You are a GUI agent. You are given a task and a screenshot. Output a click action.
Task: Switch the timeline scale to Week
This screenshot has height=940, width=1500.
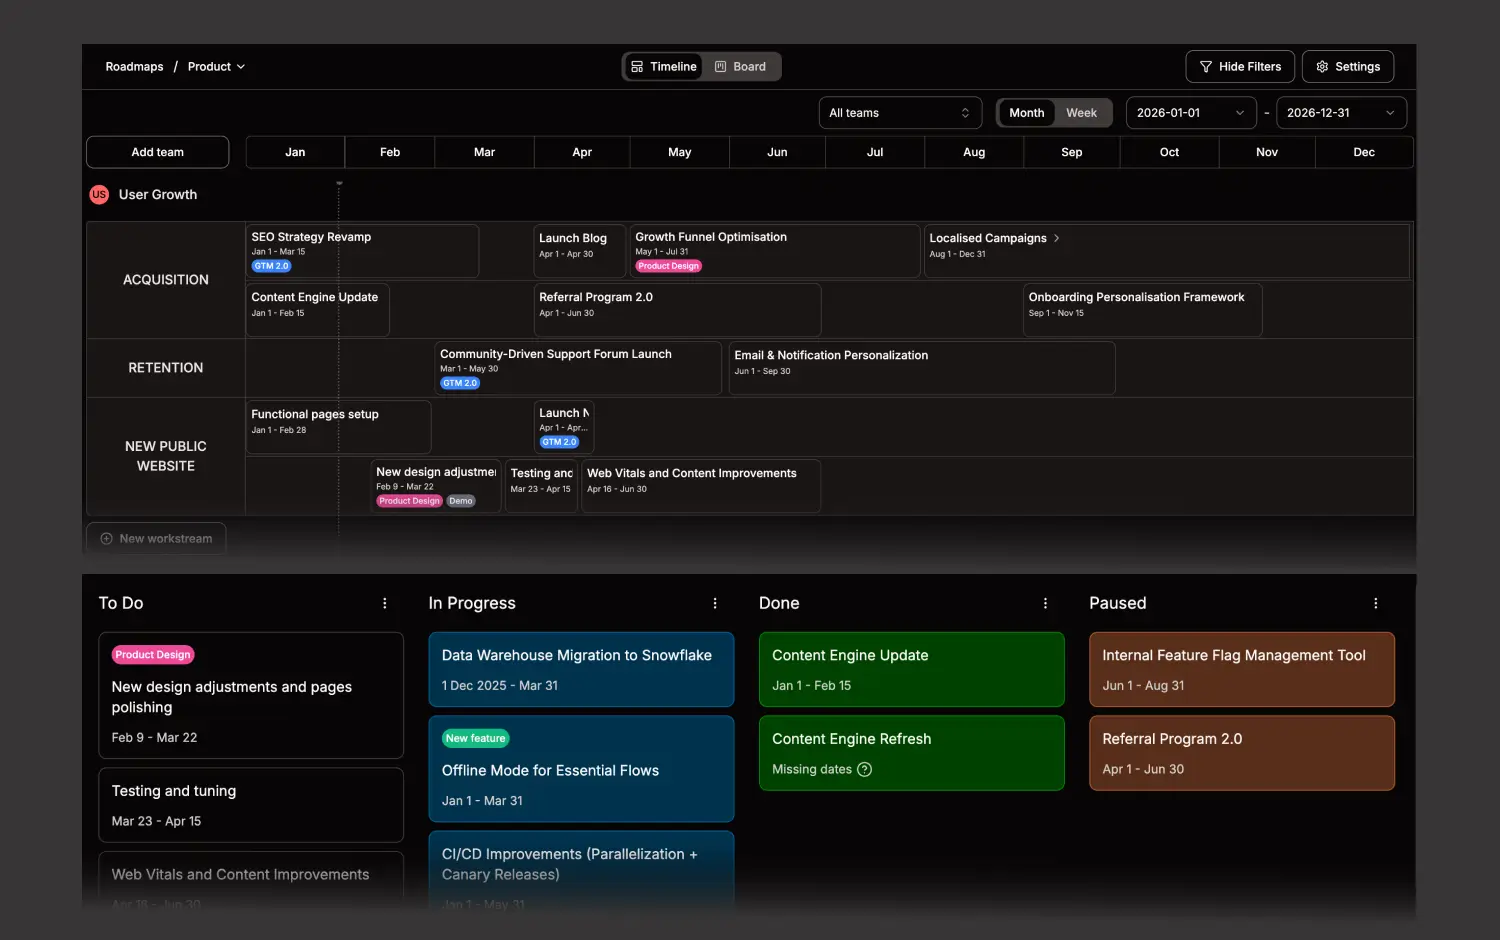point(1081,112)
